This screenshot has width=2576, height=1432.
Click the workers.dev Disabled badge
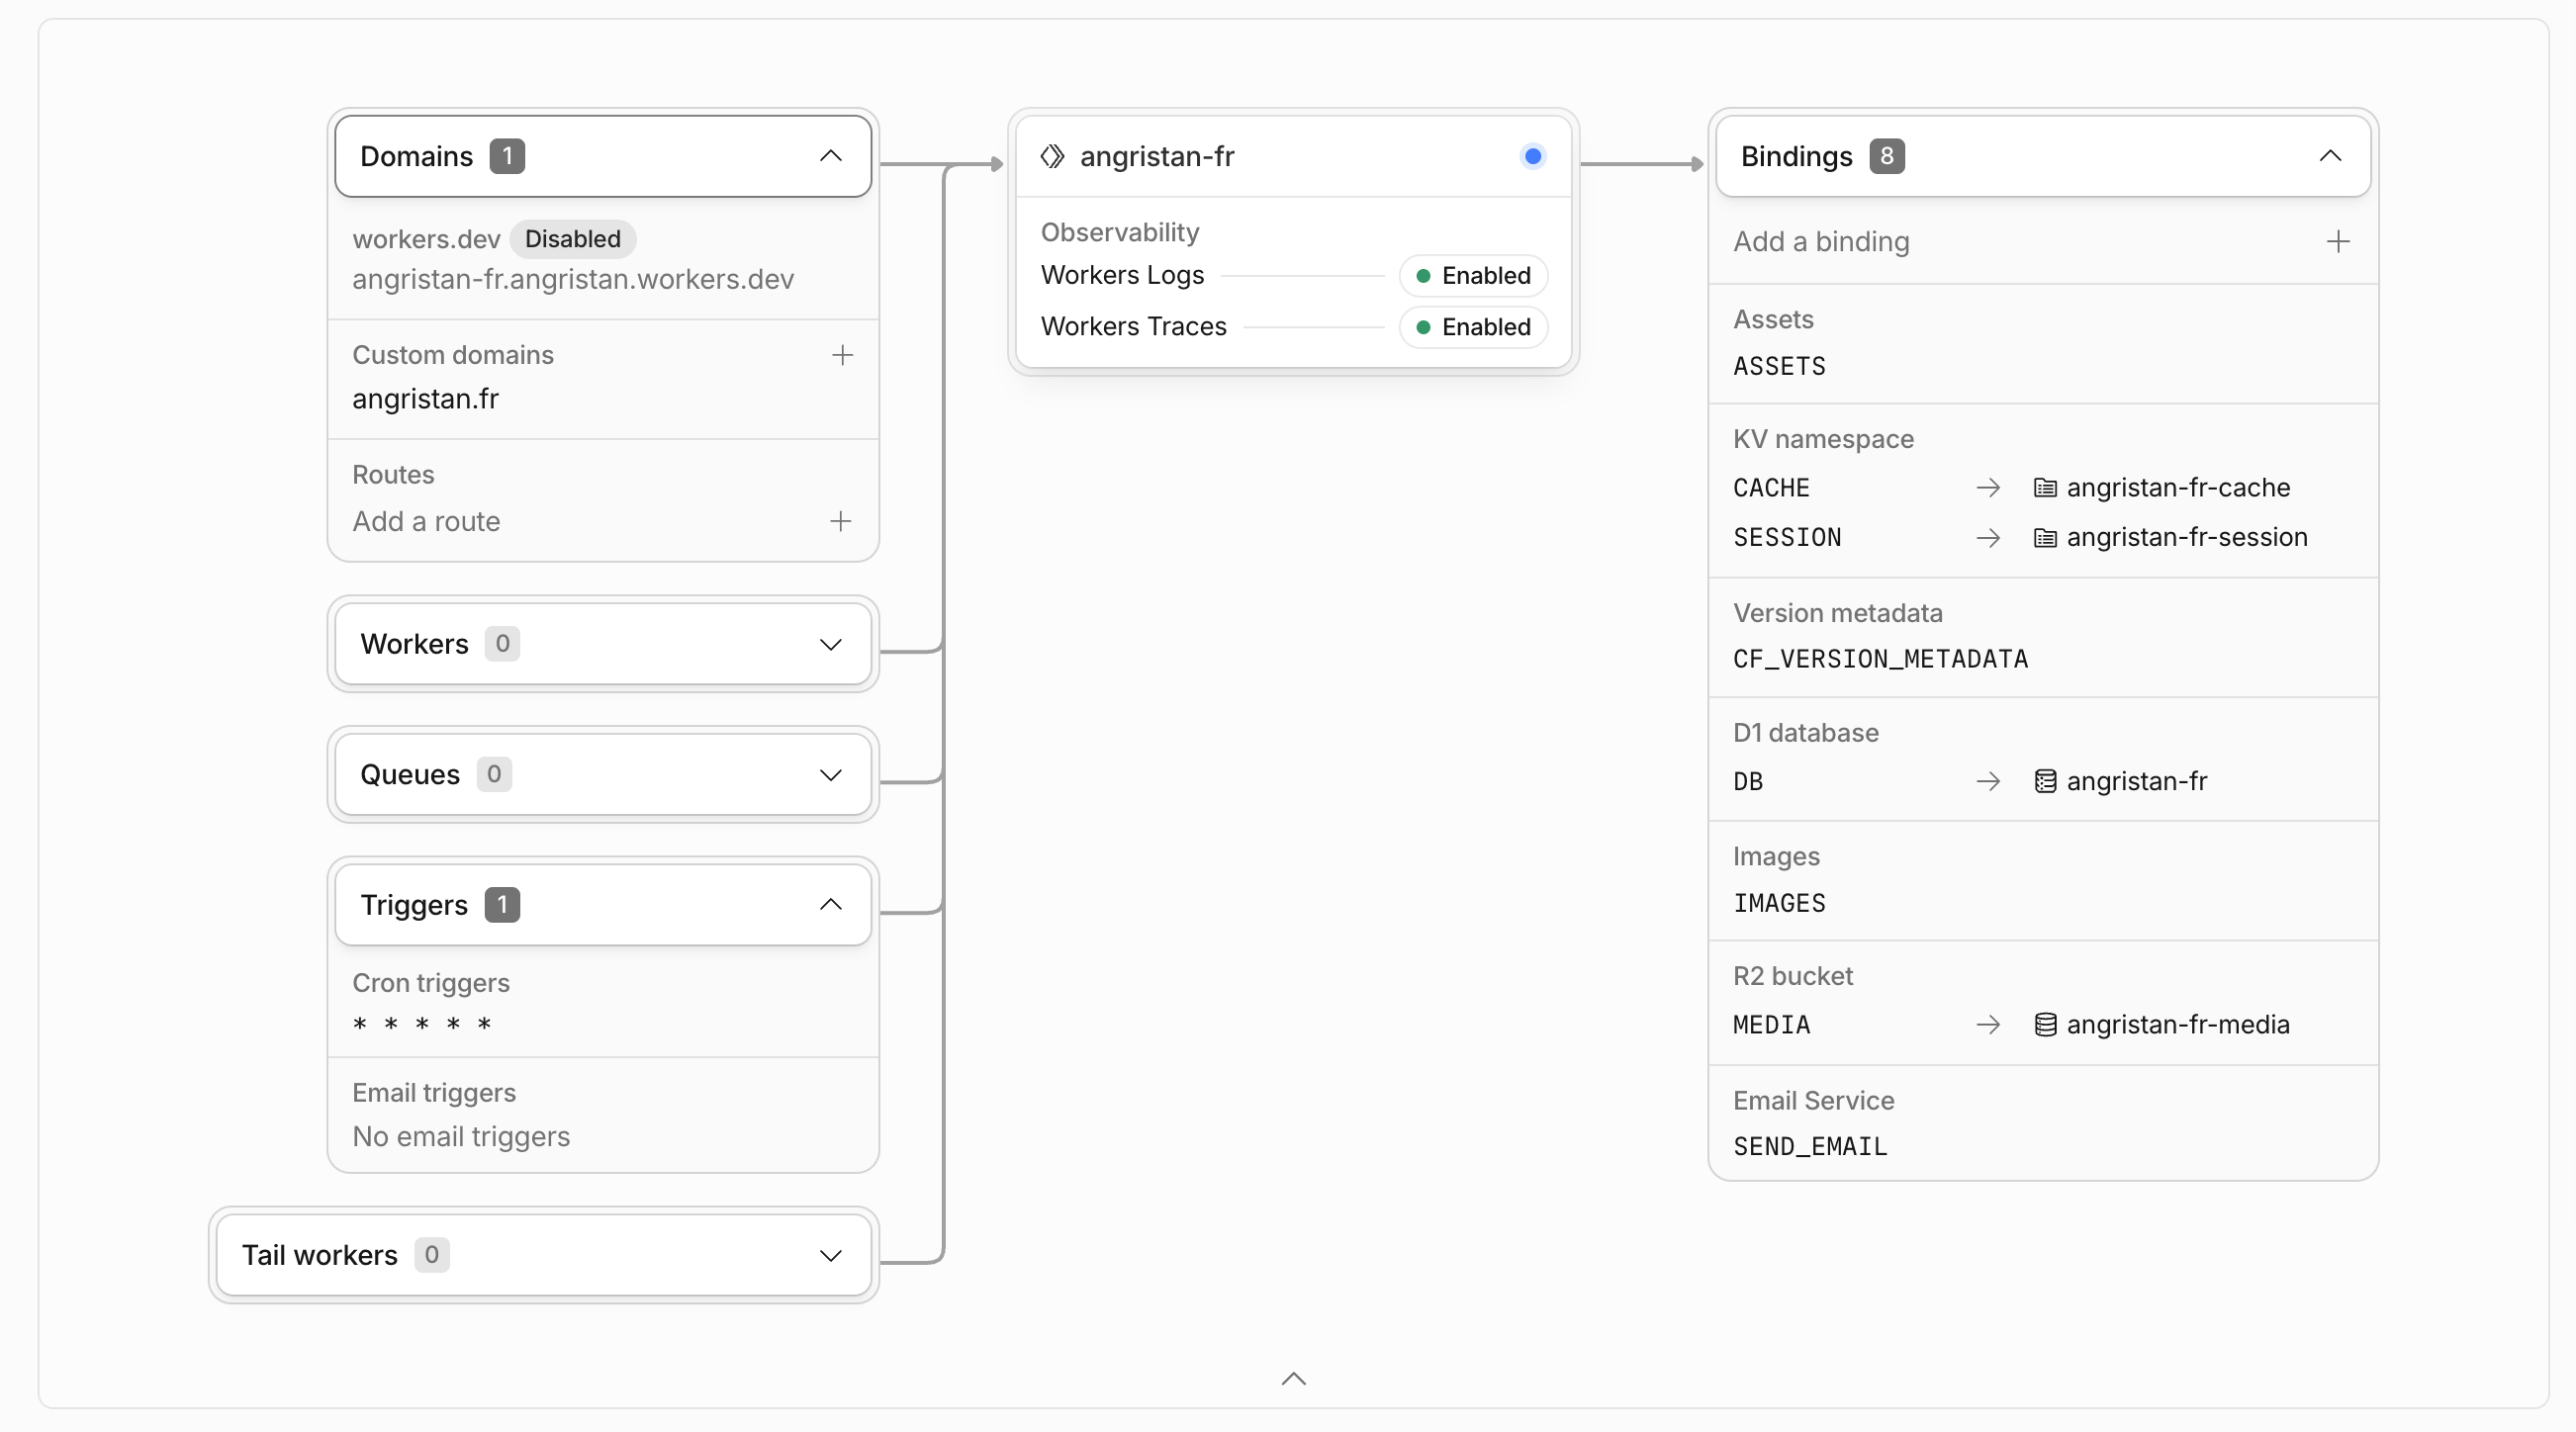pyautogui.click(x=573, y=239)
